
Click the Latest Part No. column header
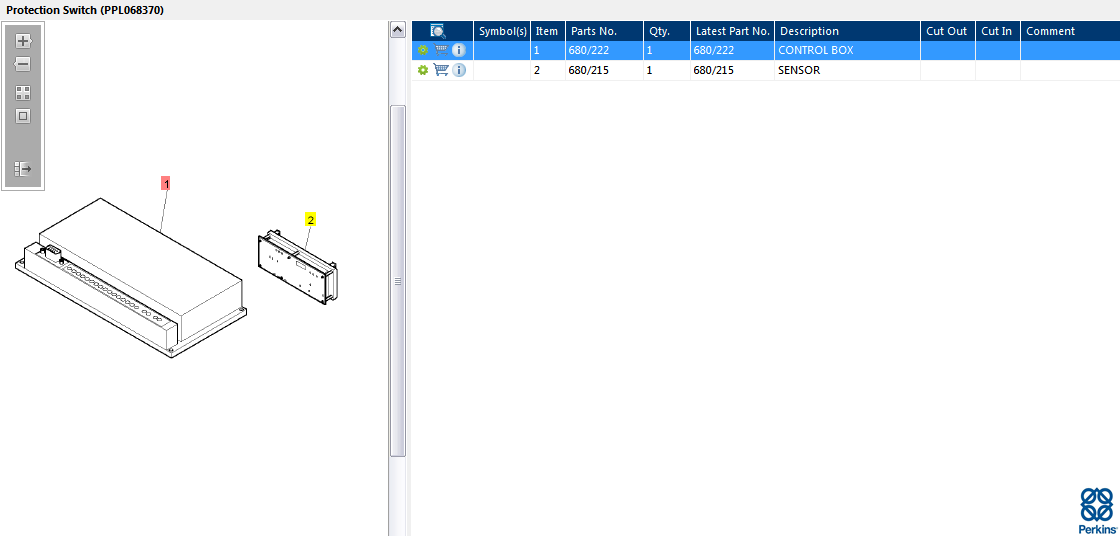point(733,31)
